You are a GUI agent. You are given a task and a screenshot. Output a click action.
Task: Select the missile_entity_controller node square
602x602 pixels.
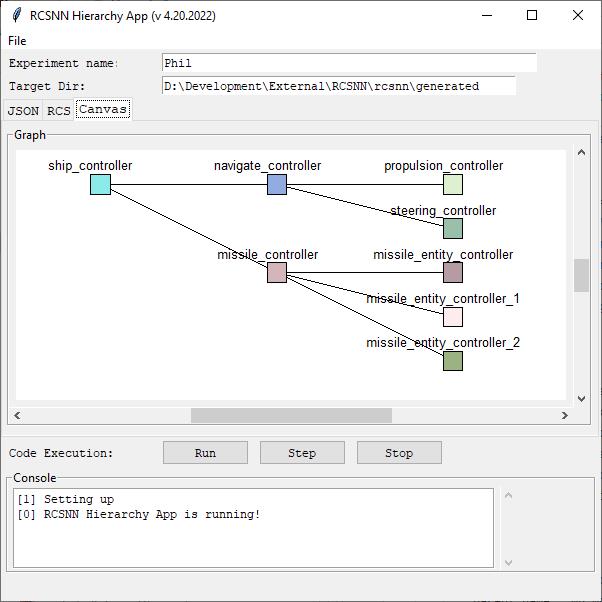pos(453,273)
